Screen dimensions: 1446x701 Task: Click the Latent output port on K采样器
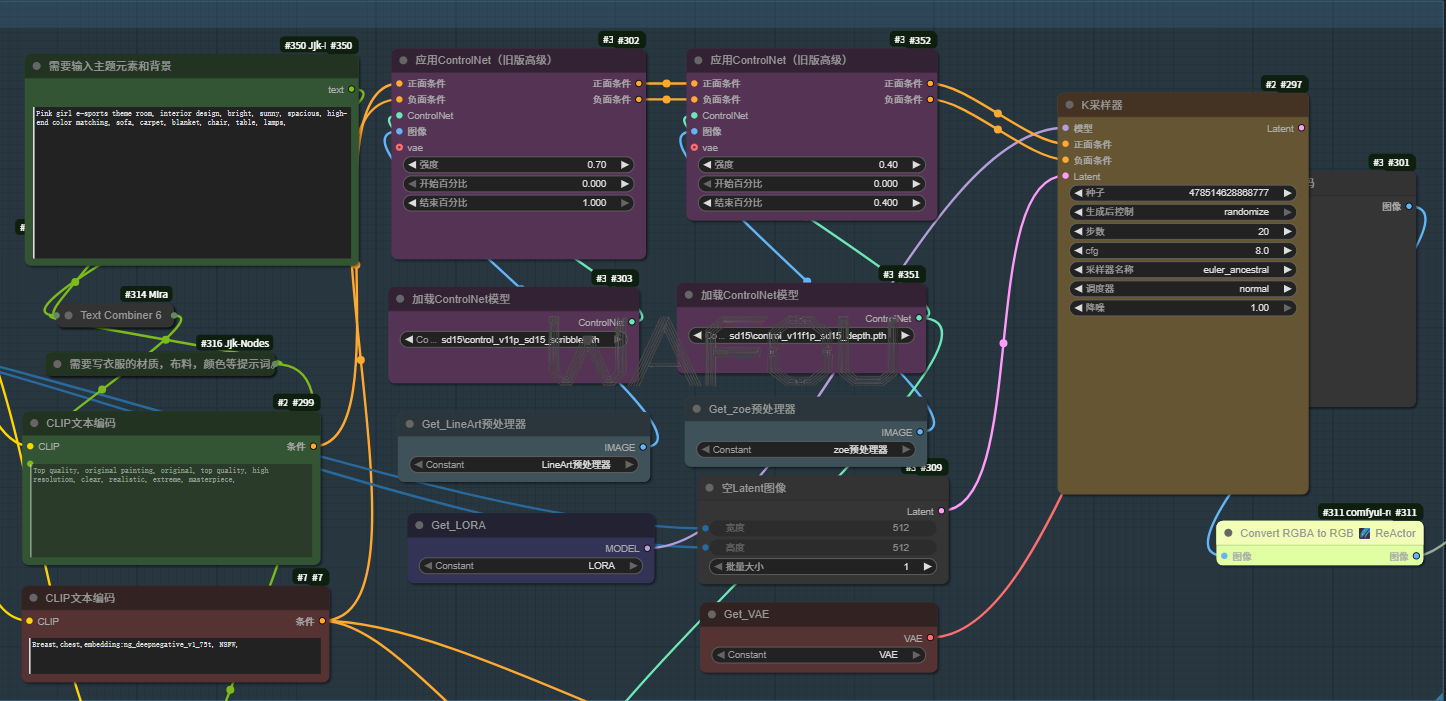(1301, 128)
